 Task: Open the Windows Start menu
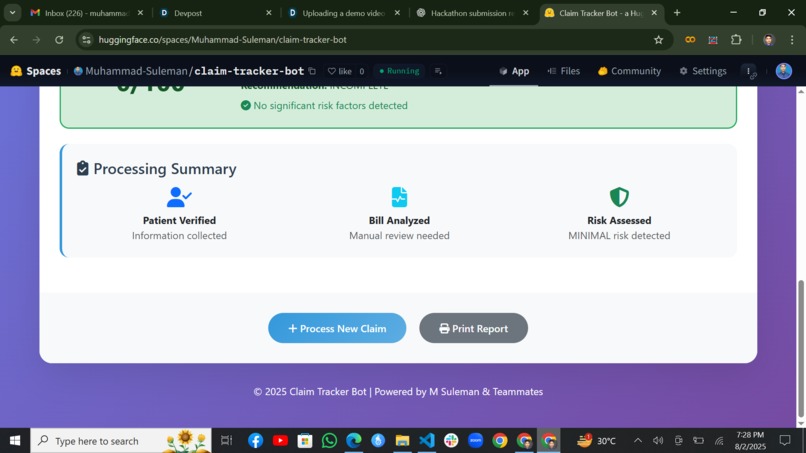coord(15,441)
